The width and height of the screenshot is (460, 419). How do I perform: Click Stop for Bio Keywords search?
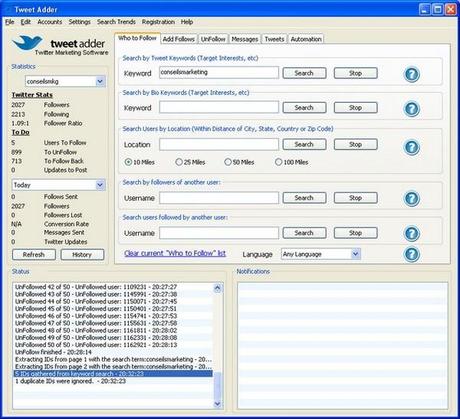tap(356, 108)
